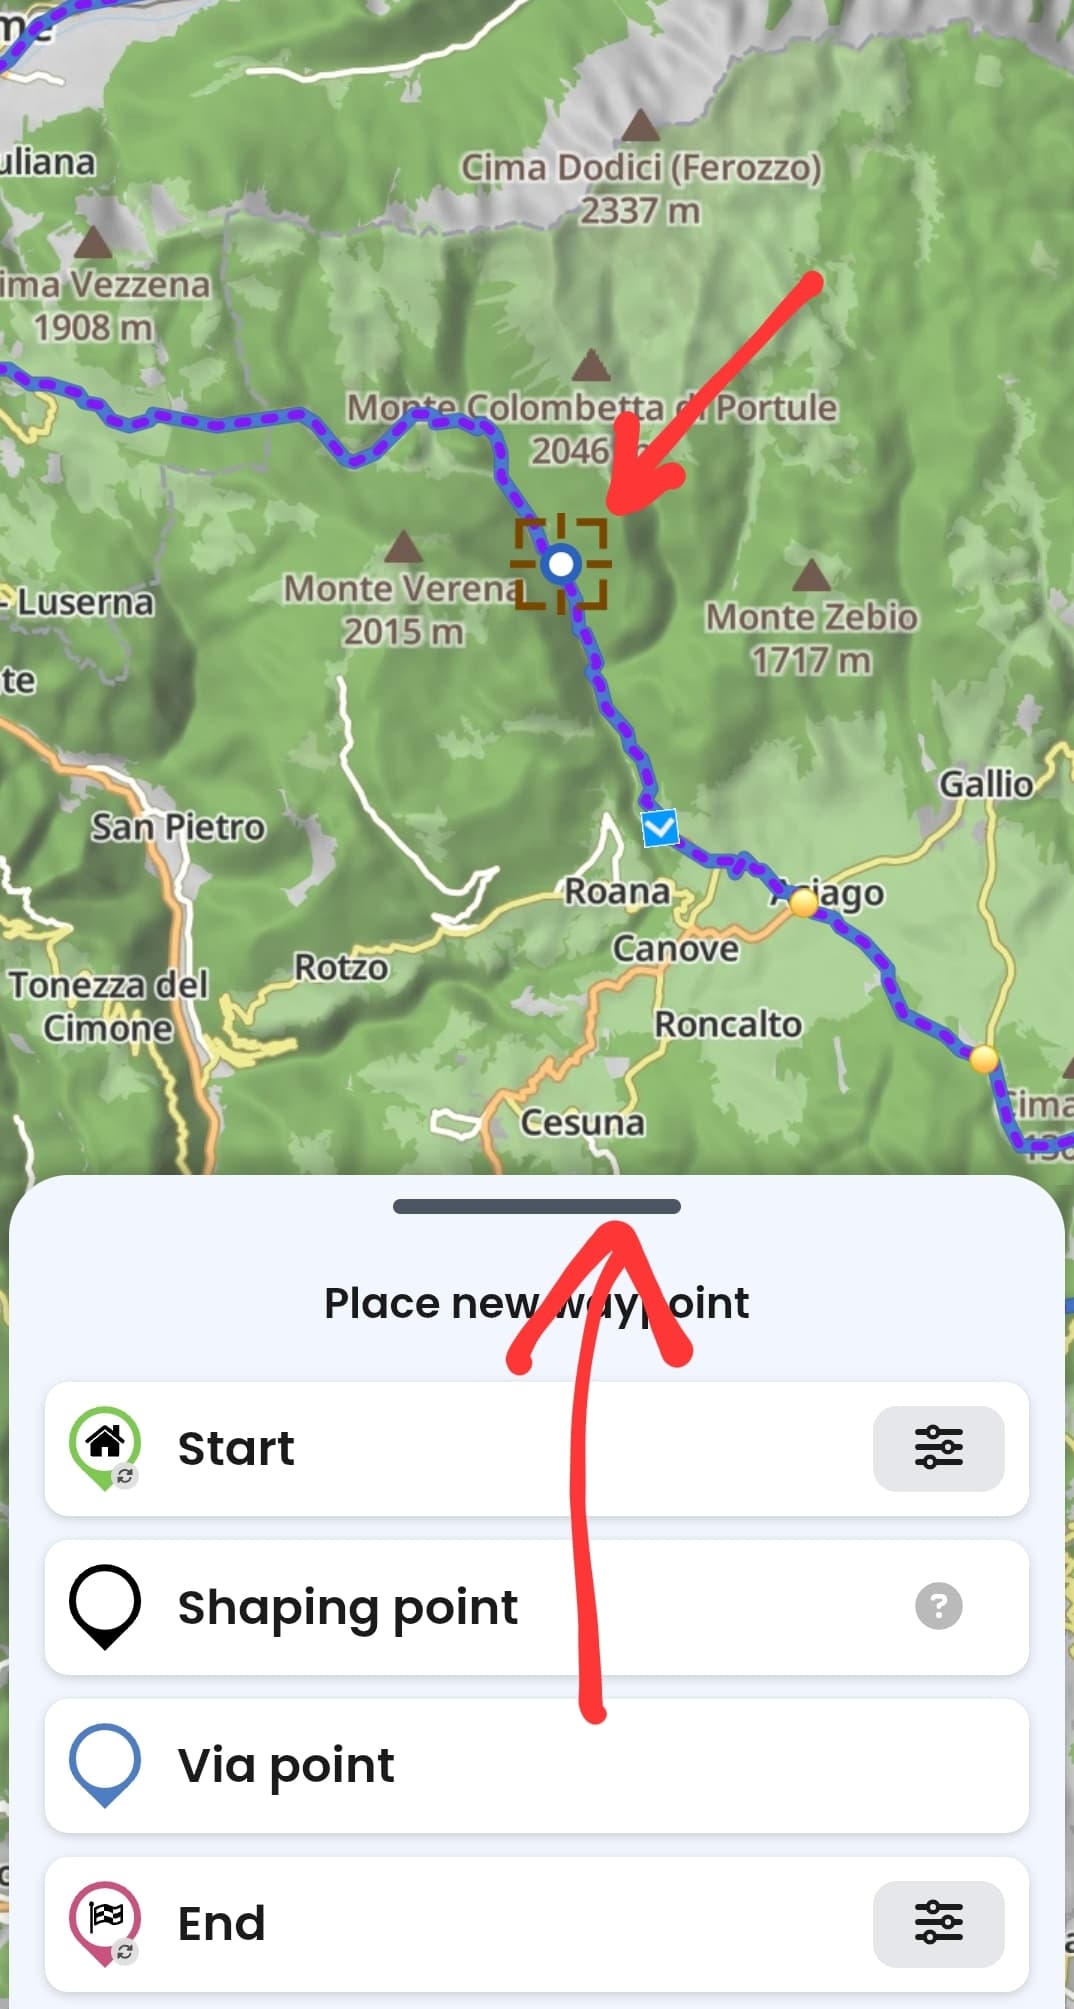Tap the Monte Zebio peak triangle marker
This screenshot has width=1074, height=2009.
click(811, 574)
